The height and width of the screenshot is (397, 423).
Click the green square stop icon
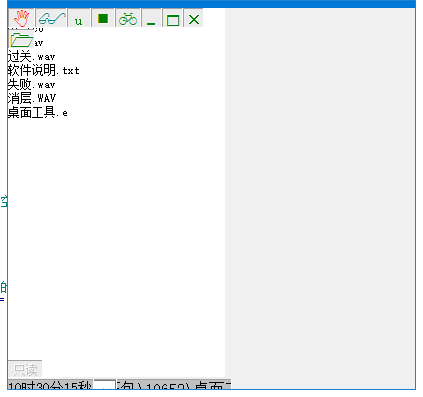pos(103,18)
